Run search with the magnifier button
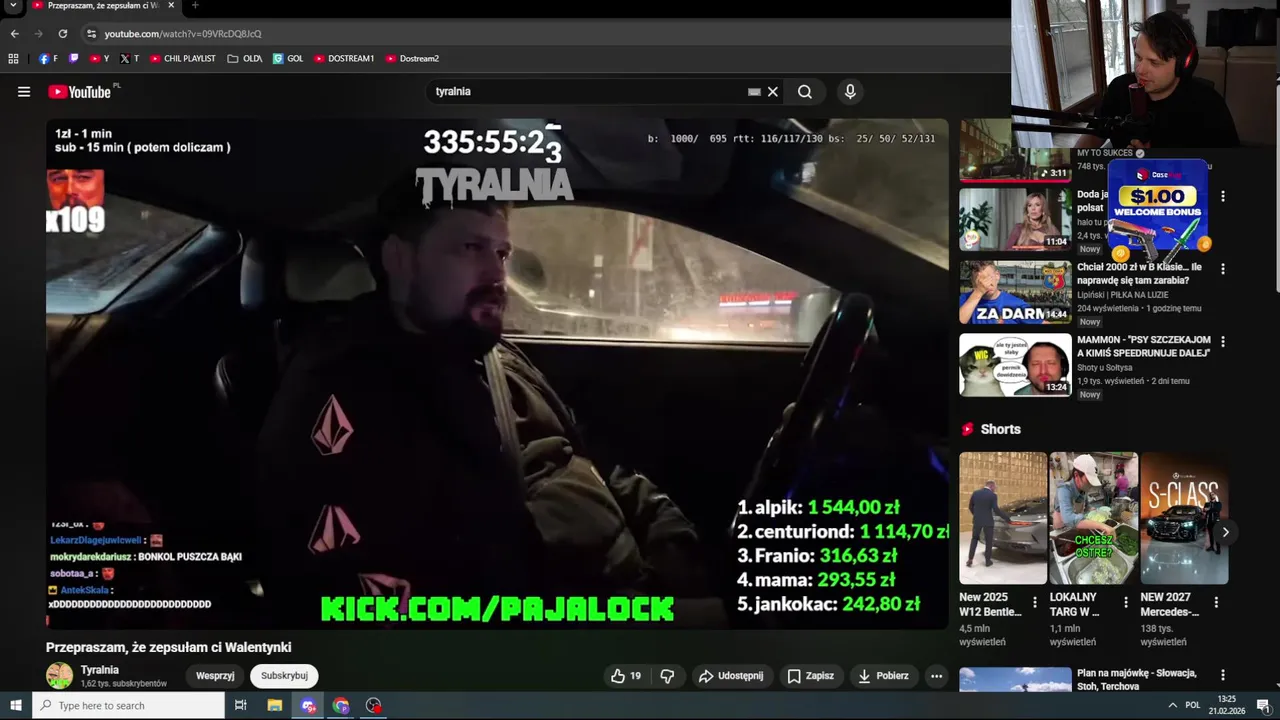Image resolution: width=1280 pixels, height=720 pixels. pos(805,92)
